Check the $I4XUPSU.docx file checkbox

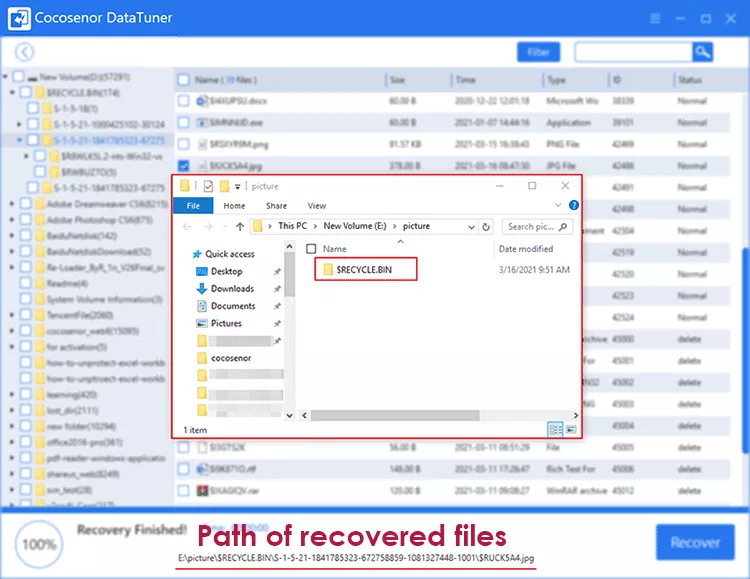pyautogui.click(x=184, y=101)
